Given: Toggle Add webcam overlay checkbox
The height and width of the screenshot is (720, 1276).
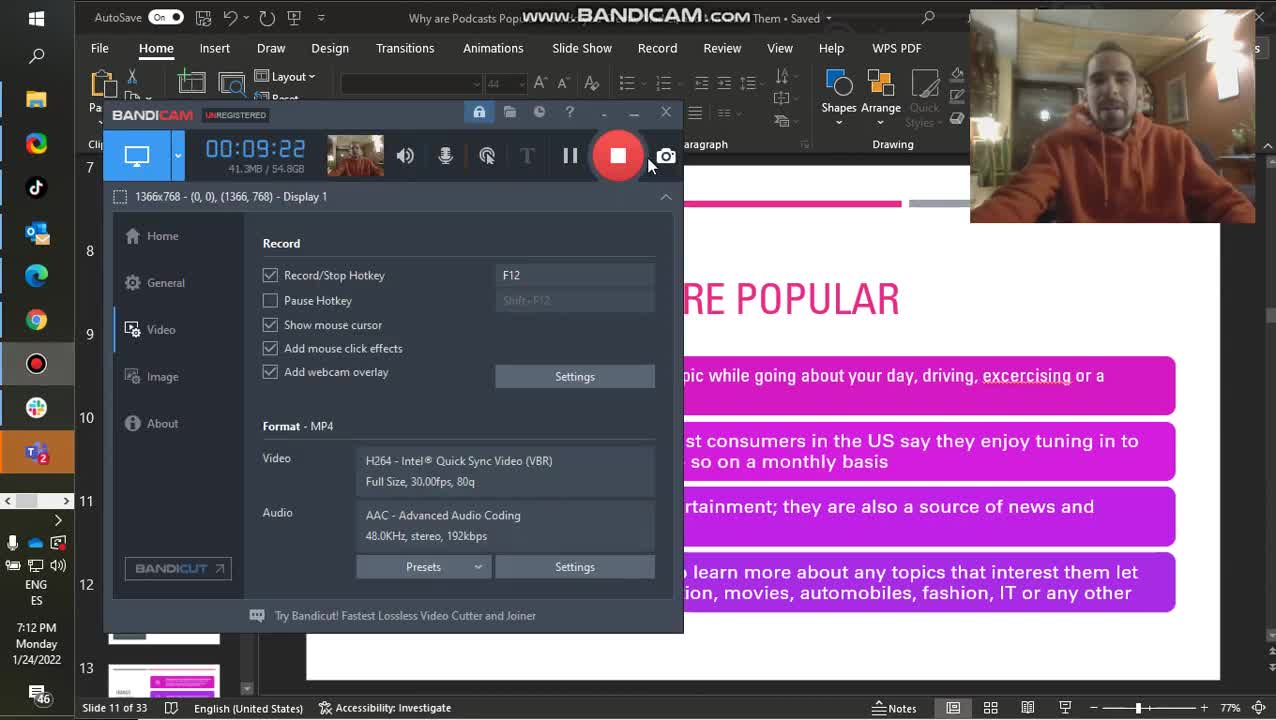Looking at the screenshot, I should point(270,372).
